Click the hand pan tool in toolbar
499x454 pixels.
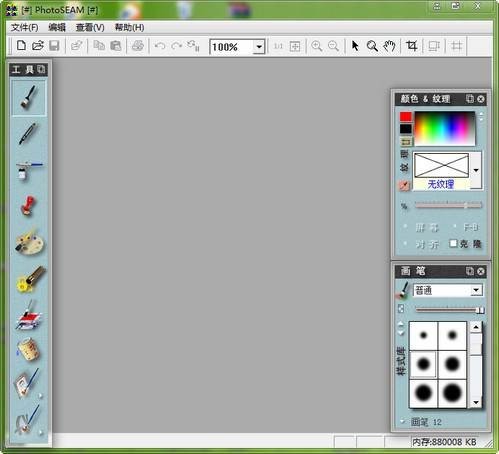[x=389, y=46]
